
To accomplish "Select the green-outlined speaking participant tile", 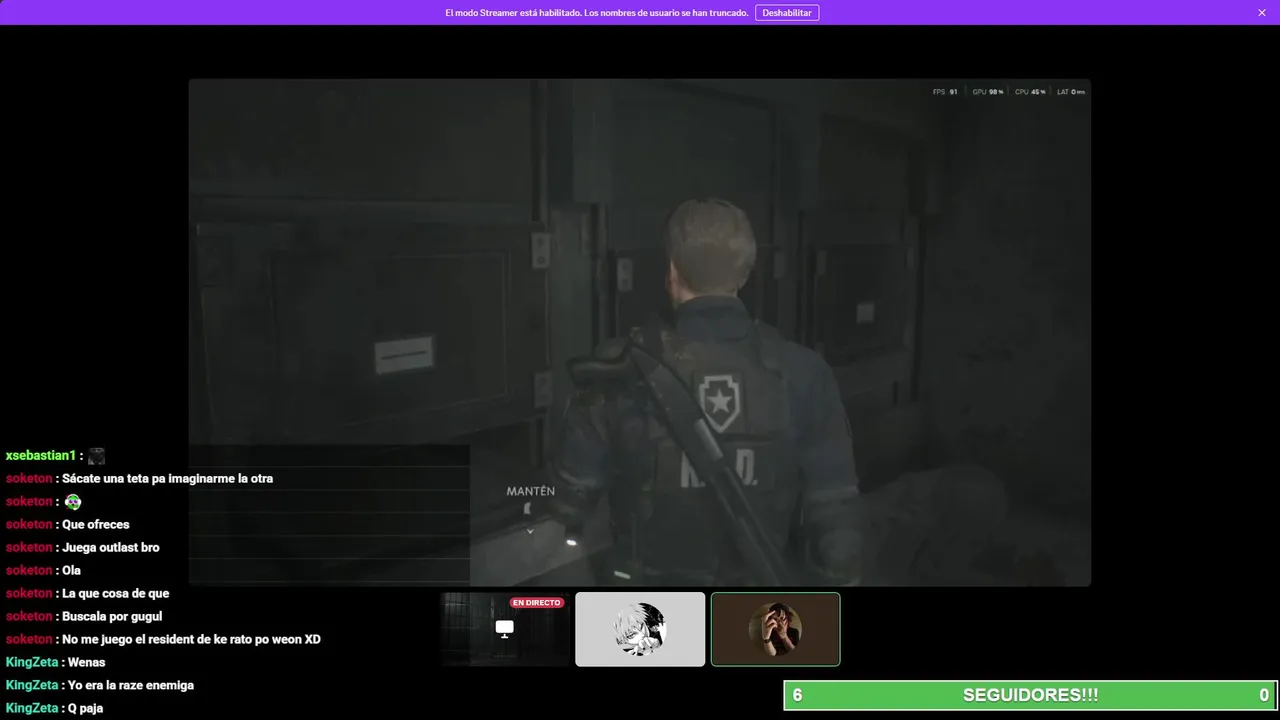I will click(x=775, y=629).
